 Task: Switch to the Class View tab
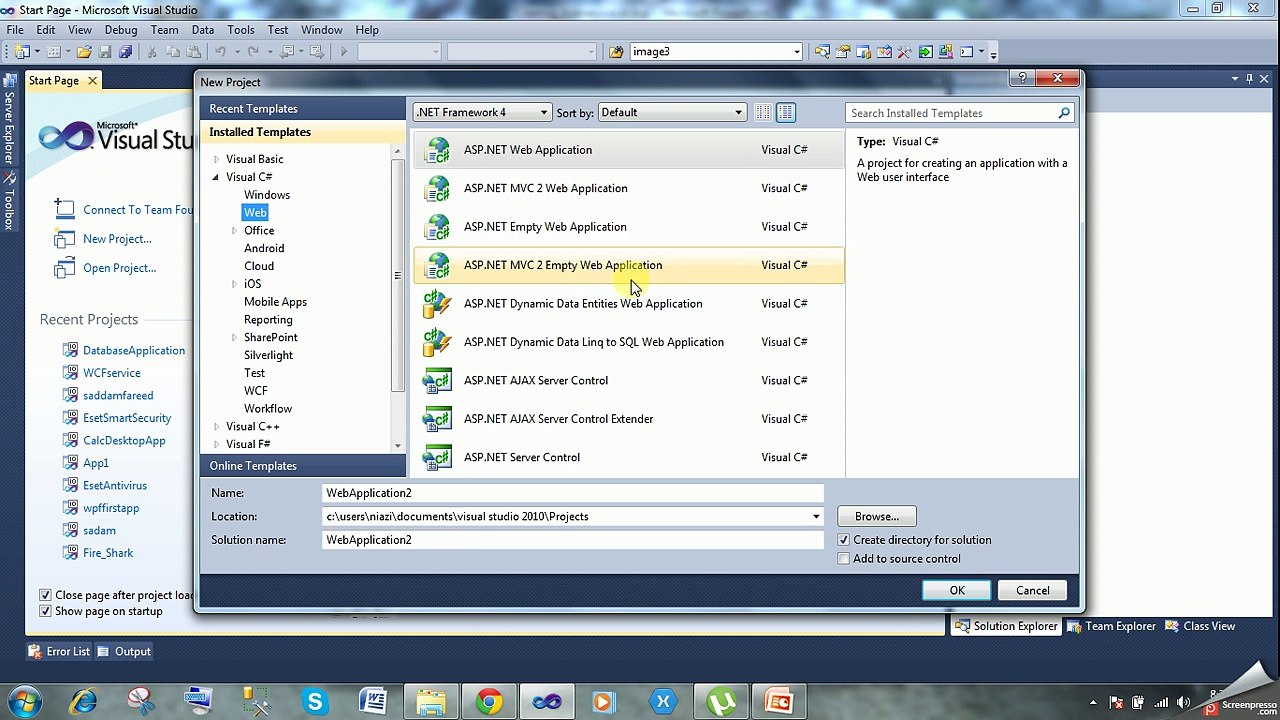point(1200,627)
